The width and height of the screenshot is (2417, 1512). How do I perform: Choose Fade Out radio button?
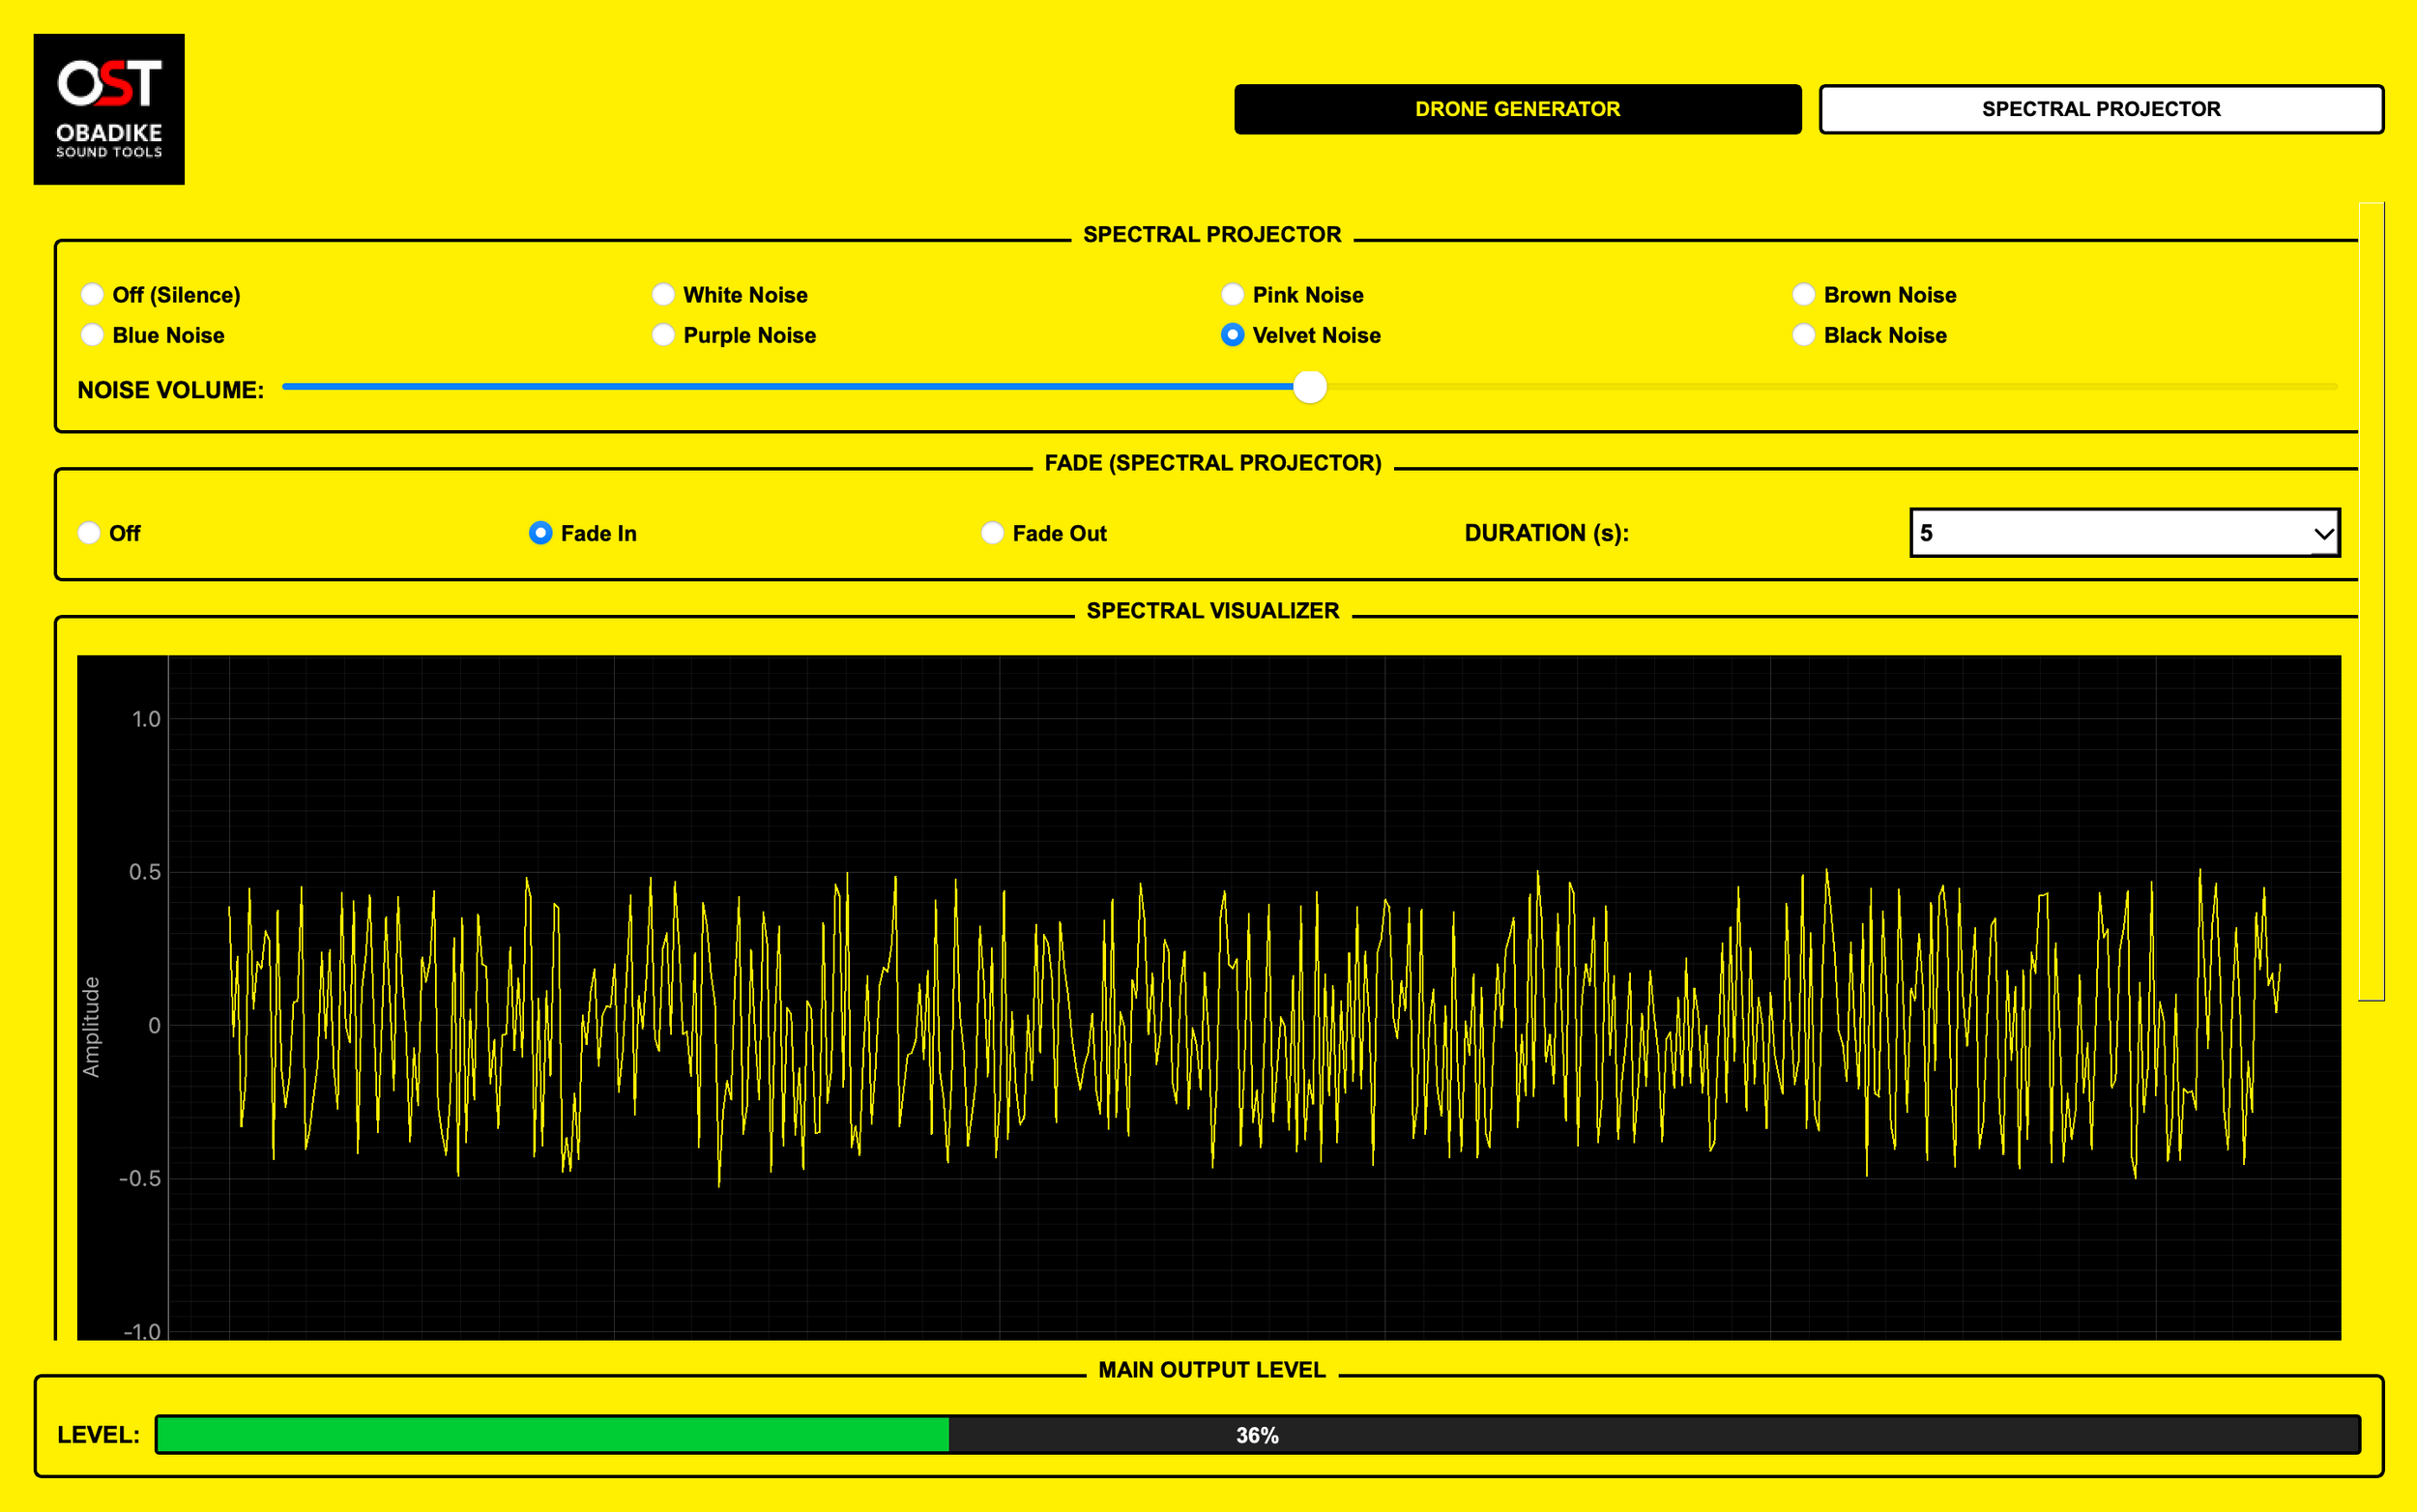tap(992, 533)
